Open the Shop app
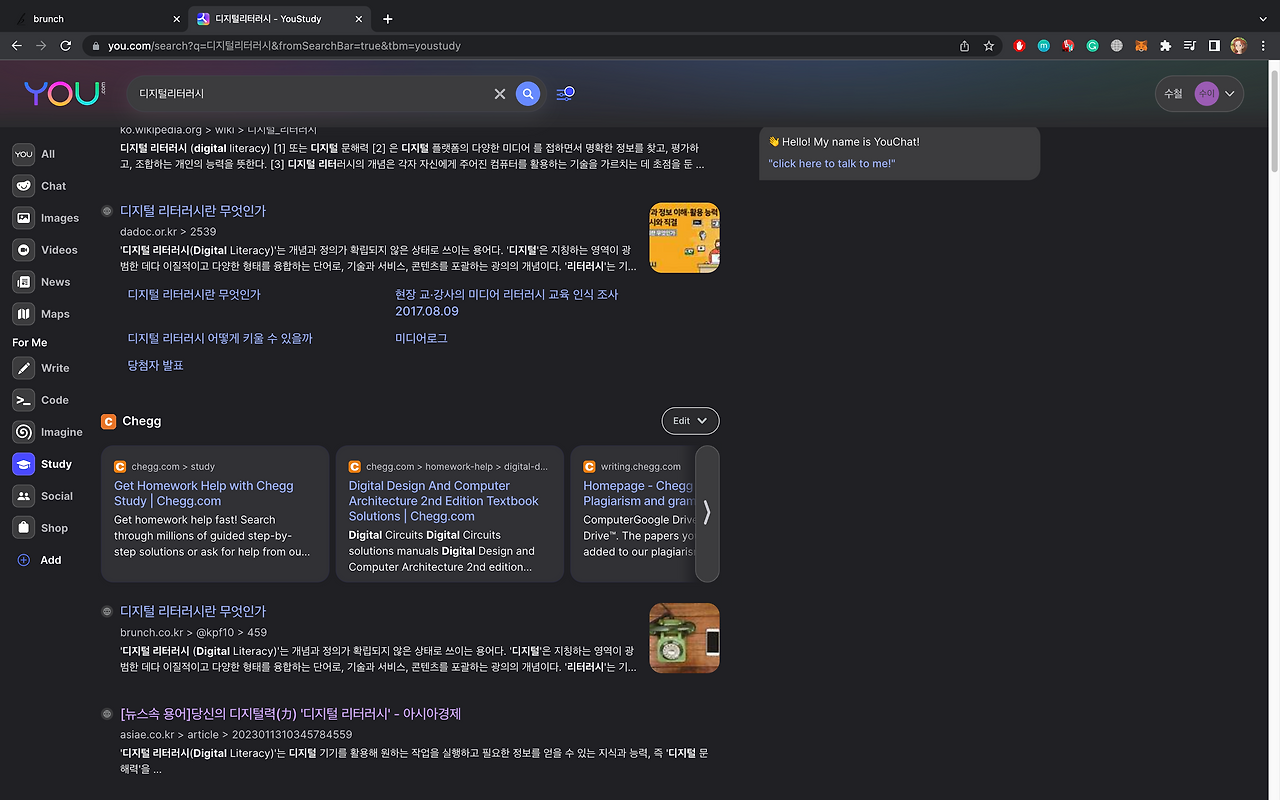The image size is (1280, 800). pyautogui.click(x=41, y=528)
